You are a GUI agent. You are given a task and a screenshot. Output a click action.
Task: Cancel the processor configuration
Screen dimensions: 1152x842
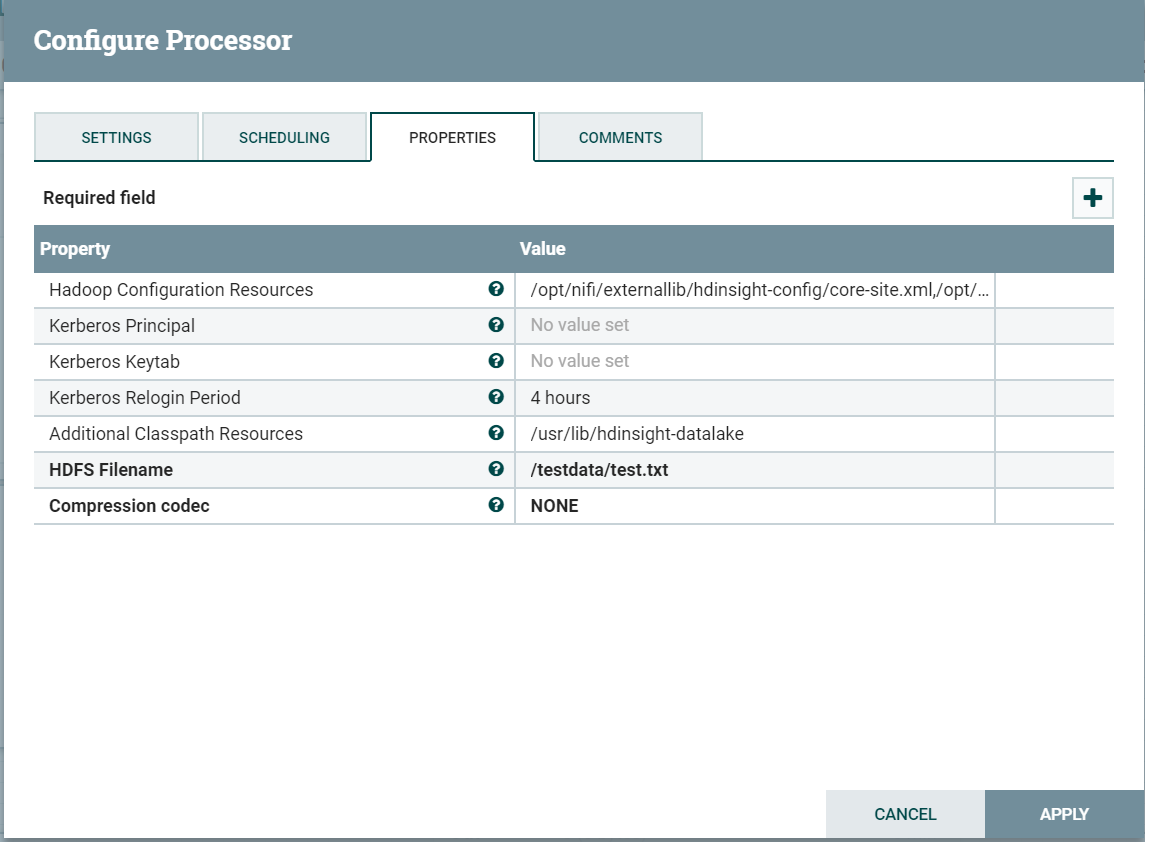click(905, 813)
